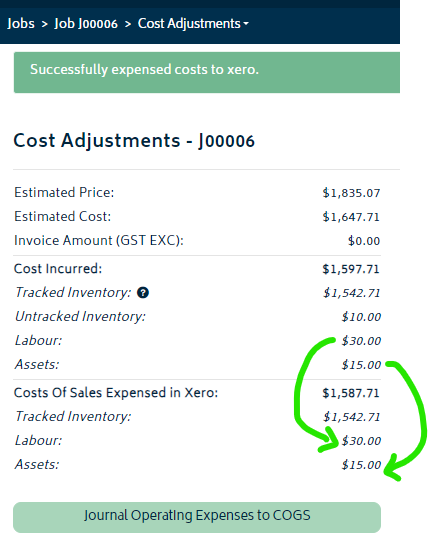Click the Labour $30.00 under Cost Incurred
Image resolution: width=428 pixels, height=547 pixels.
(x=361, y=341)
